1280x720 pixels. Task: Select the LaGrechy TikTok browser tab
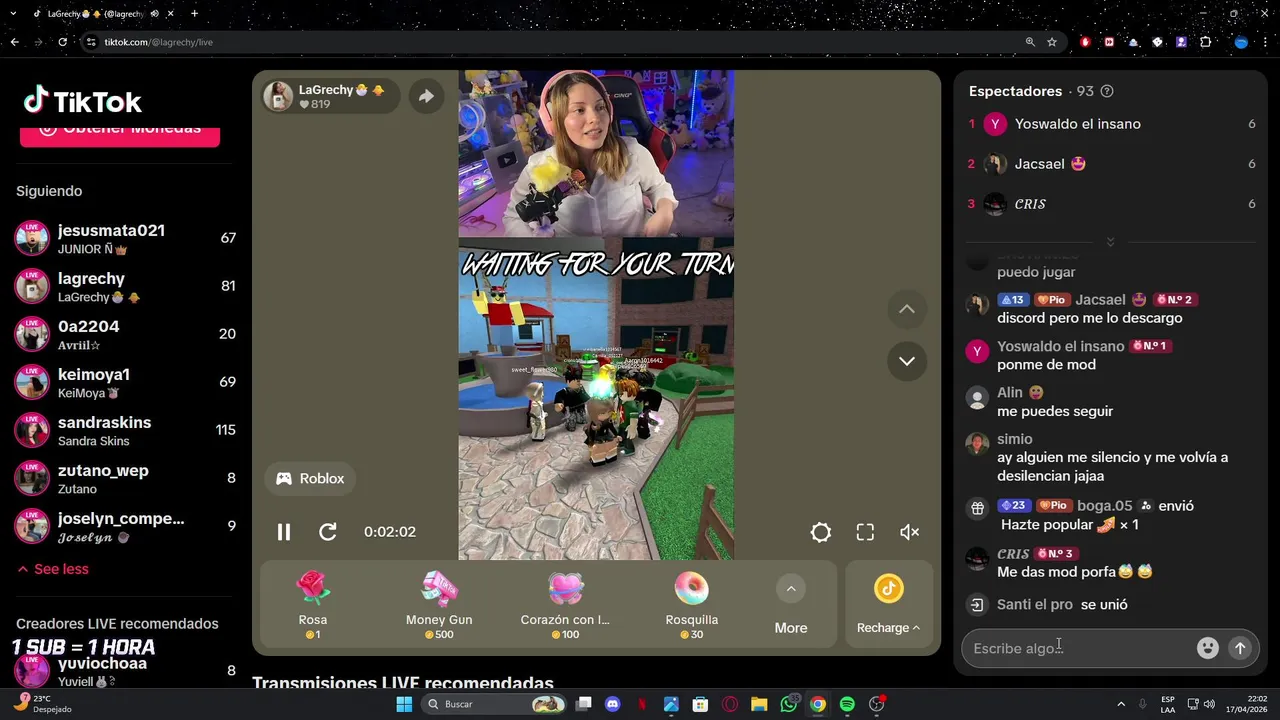point(103,14)
